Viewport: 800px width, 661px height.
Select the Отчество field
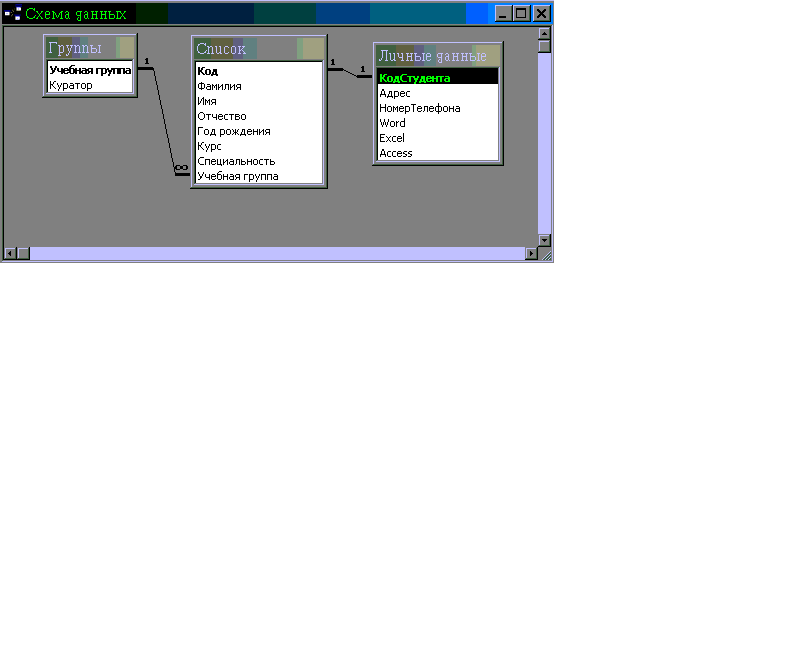259,116
